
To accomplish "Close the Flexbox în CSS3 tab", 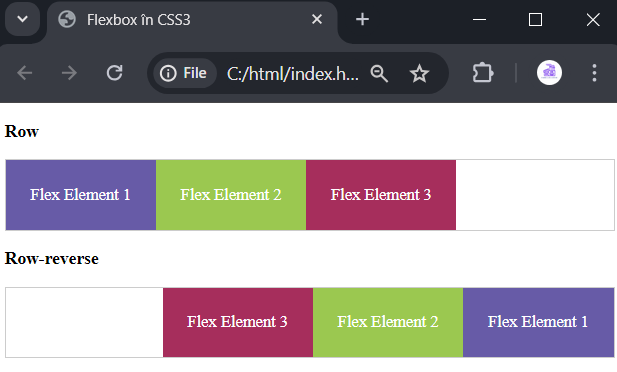I will tap(317, 19).
